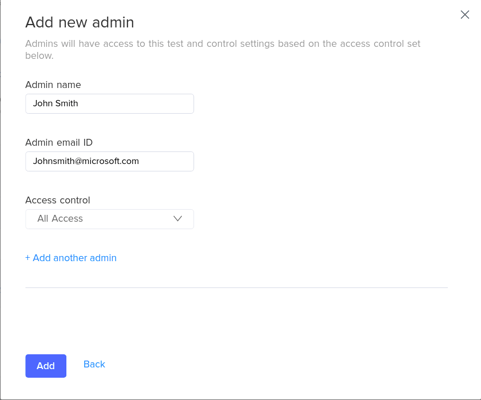Screen dimensions: 481x400
Task: Click the All Access placeholder text
Action: 60,219
